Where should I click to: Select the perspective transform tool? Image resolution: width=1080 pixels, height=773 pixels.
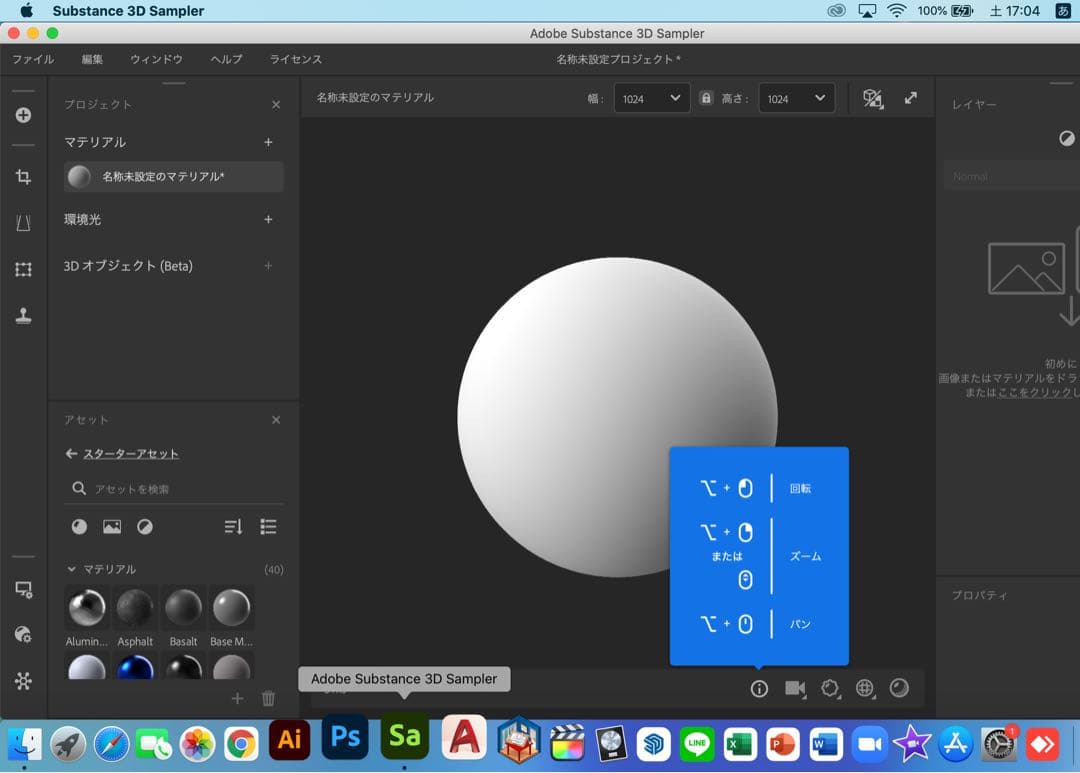(x=23, y=223)
